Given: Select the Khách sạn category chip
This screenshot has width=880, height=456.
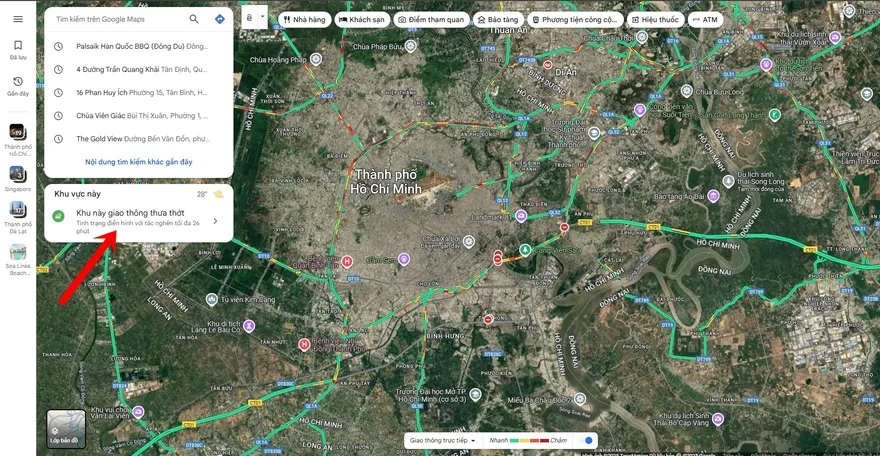Looking at the screenshot, I should (362, 19).
